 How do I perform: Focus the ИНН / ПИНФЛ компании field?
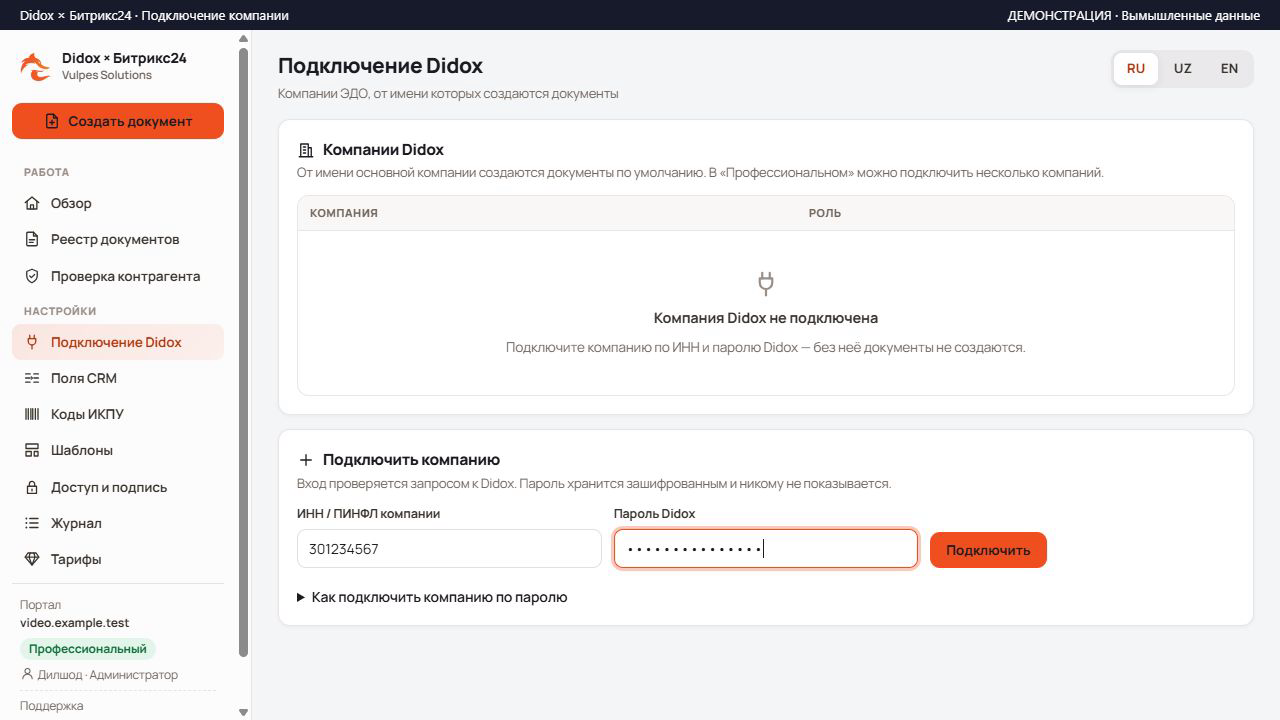[x=449, y=549]
